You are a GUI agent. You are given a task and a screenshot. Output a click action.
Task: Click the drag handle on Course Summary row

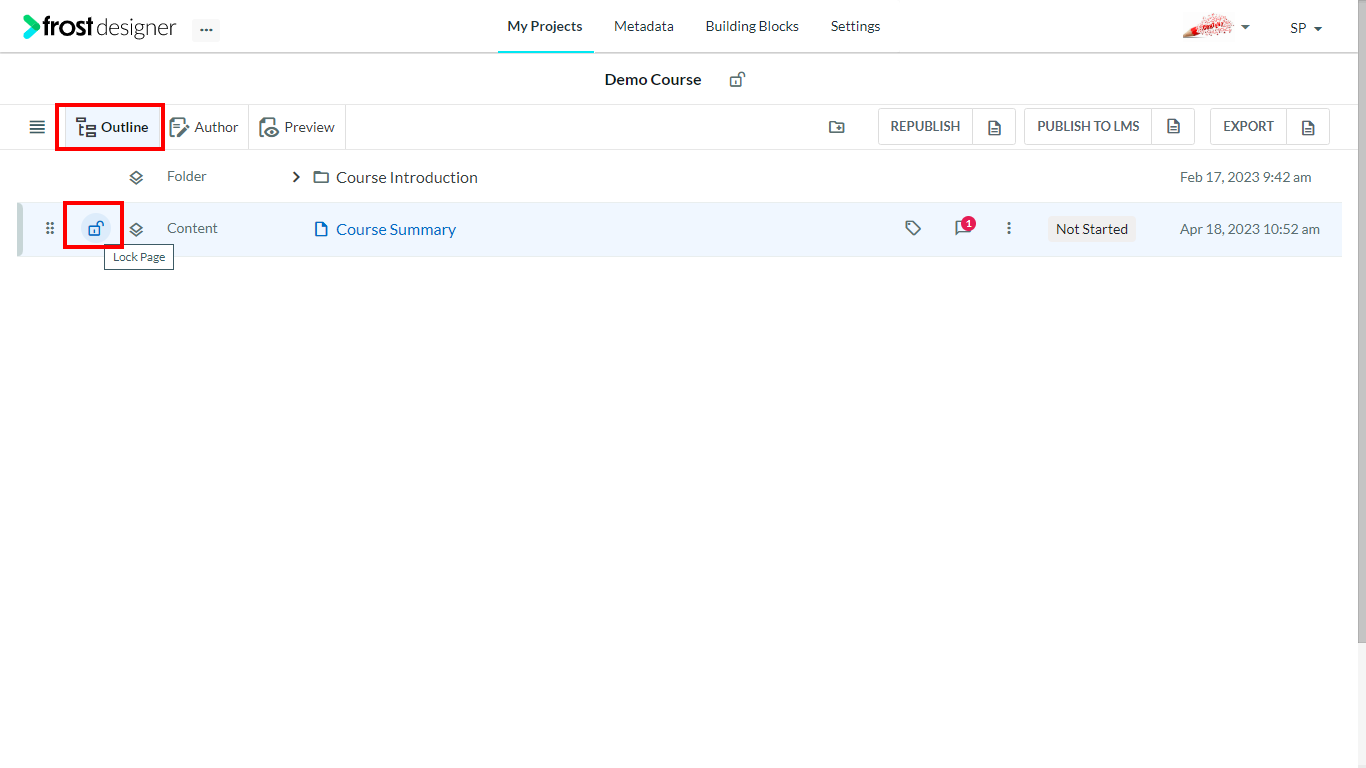(50, 229)
